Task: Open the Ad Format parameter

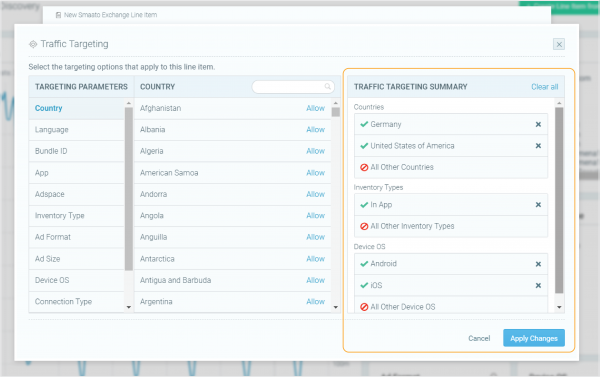Action: pyautogui.click(x=77, y=237)
